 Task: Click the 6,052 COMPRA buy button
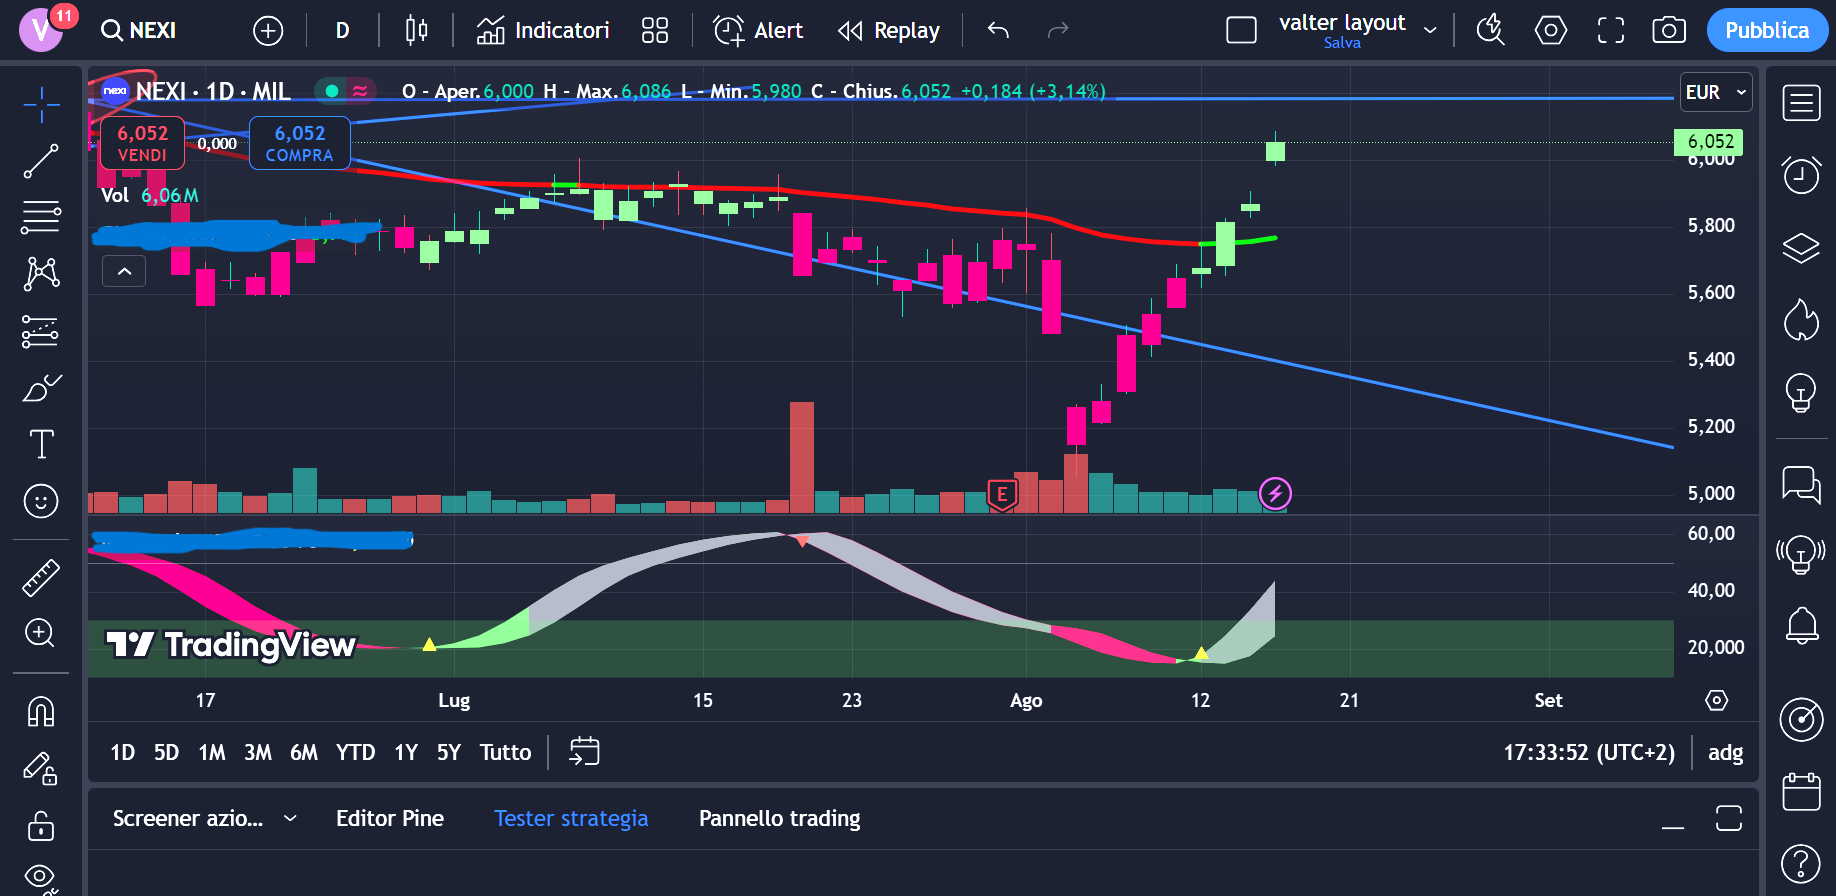click(x=299, y=143)
